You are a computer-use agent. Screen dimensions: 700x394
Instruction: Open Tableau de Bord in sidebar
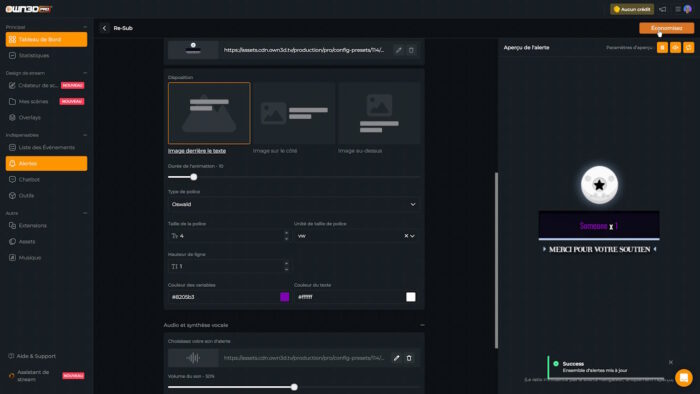pyautogui.click(x=46, y=39)
